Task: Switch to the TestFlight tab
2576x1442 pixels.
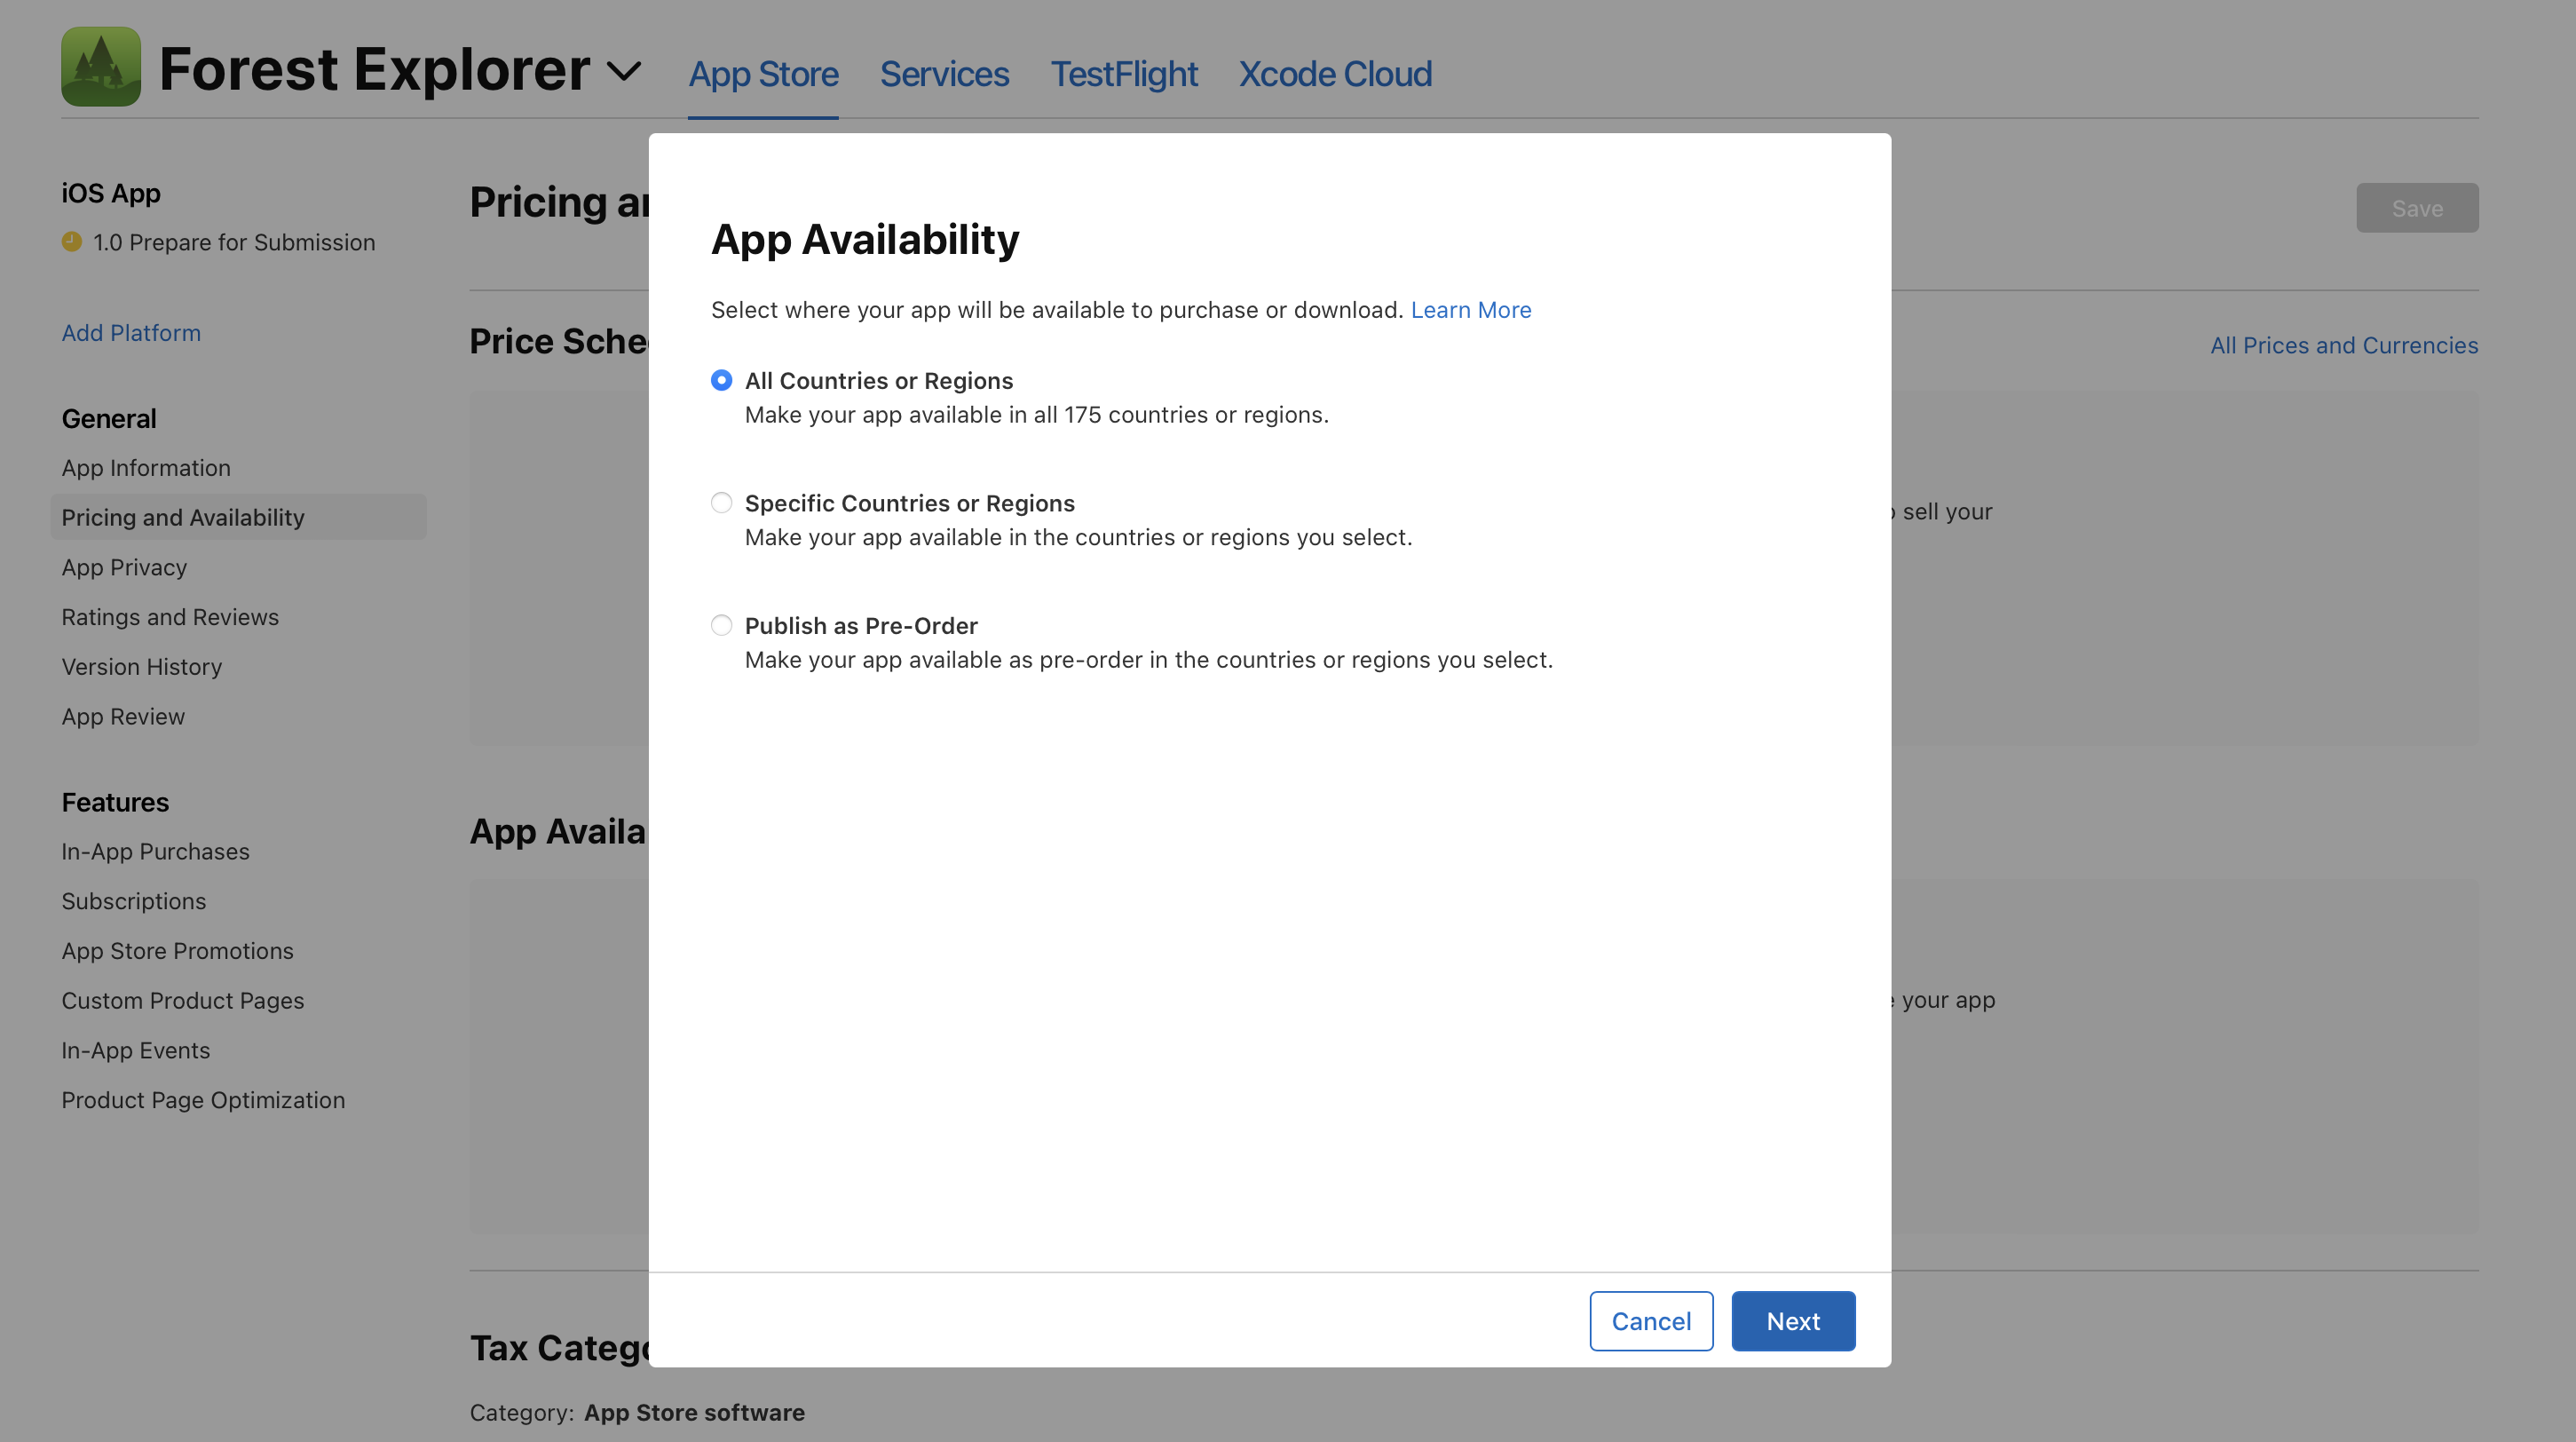Action: click(1123, 74)
